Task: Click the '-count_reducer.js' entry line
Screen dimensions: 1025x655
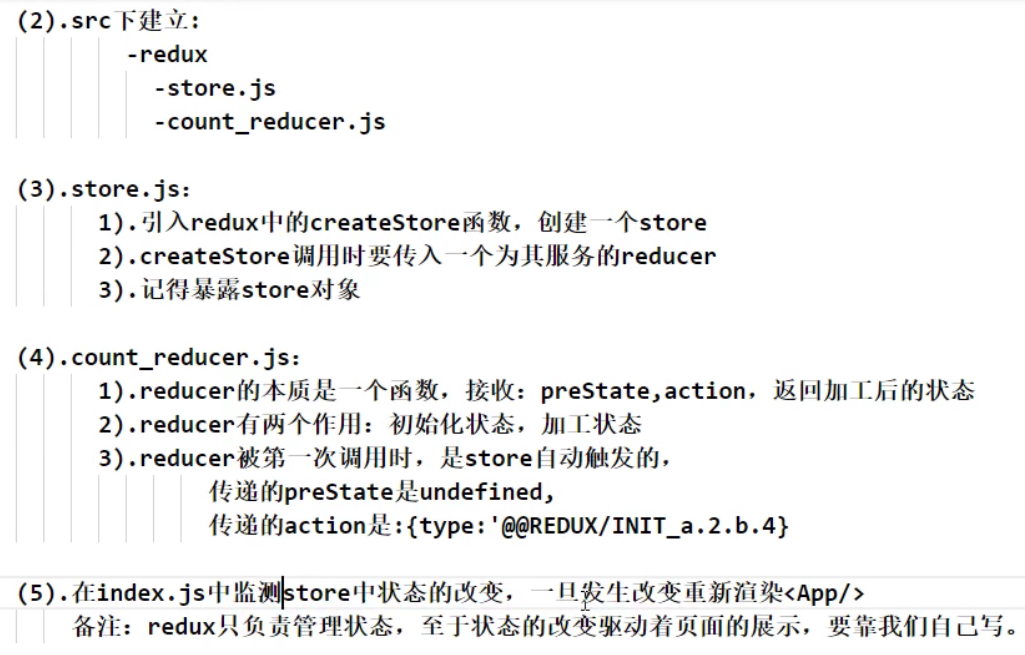Action: click(270, 122)
